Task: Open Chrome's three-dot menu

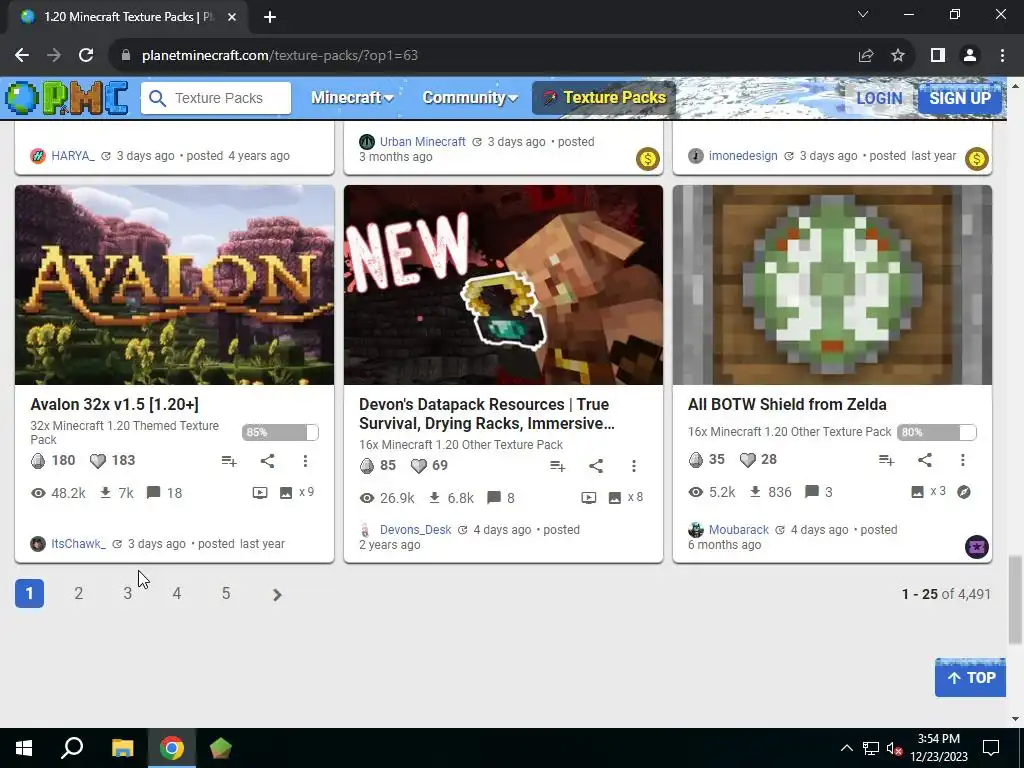Action: [x=1002, y=56]
